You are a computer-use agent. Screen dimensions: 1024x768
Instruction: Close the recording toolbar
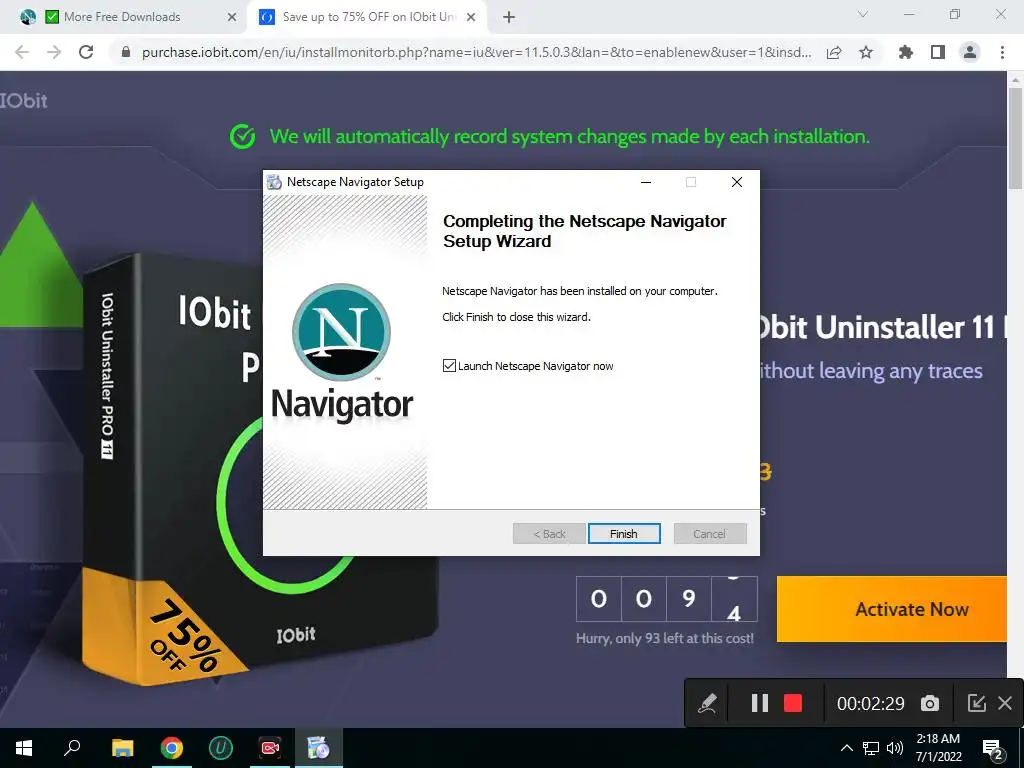point(1005,703)
